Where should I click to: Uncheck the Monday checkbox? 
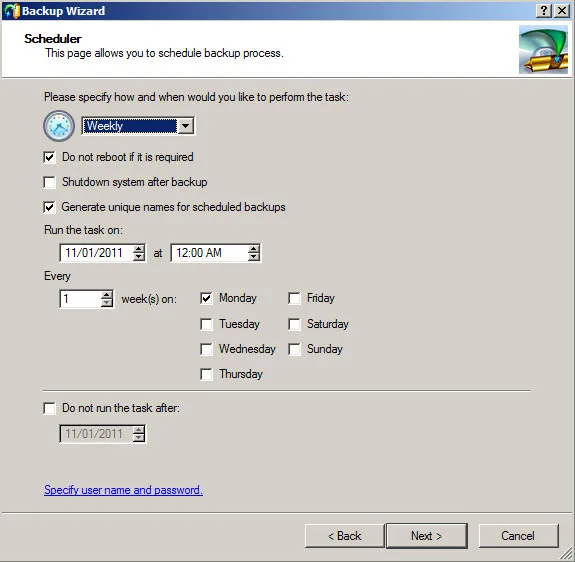click(x=206, y=298)
